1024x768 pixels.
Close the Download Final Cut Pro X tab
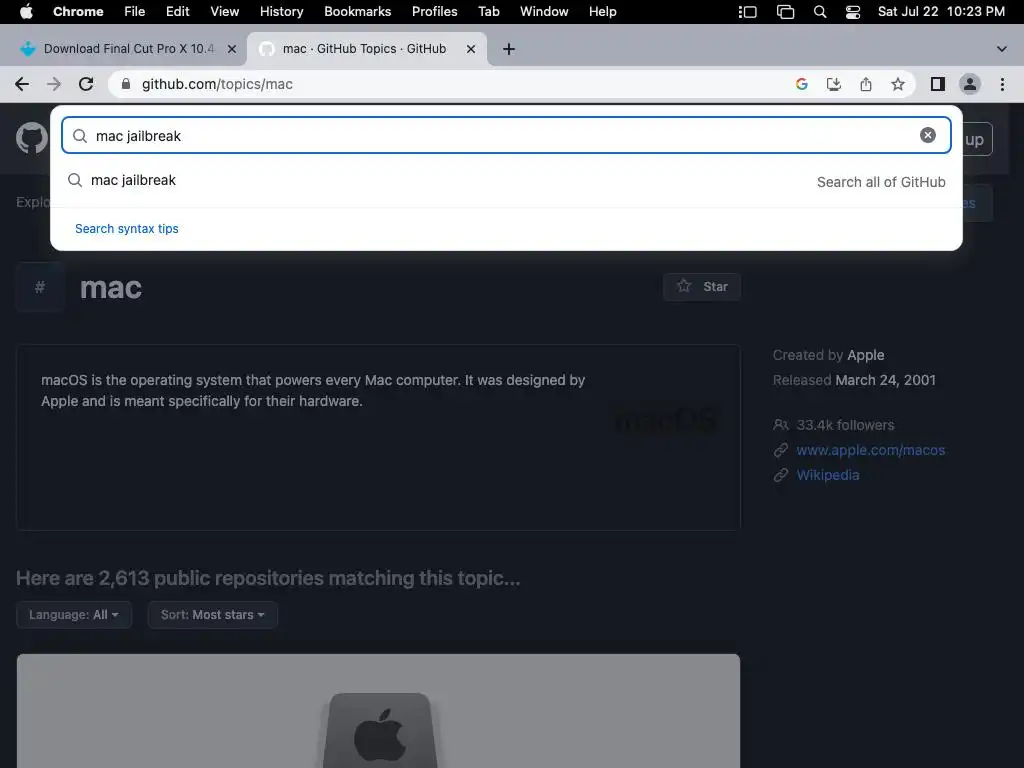[x=231, y=49]
